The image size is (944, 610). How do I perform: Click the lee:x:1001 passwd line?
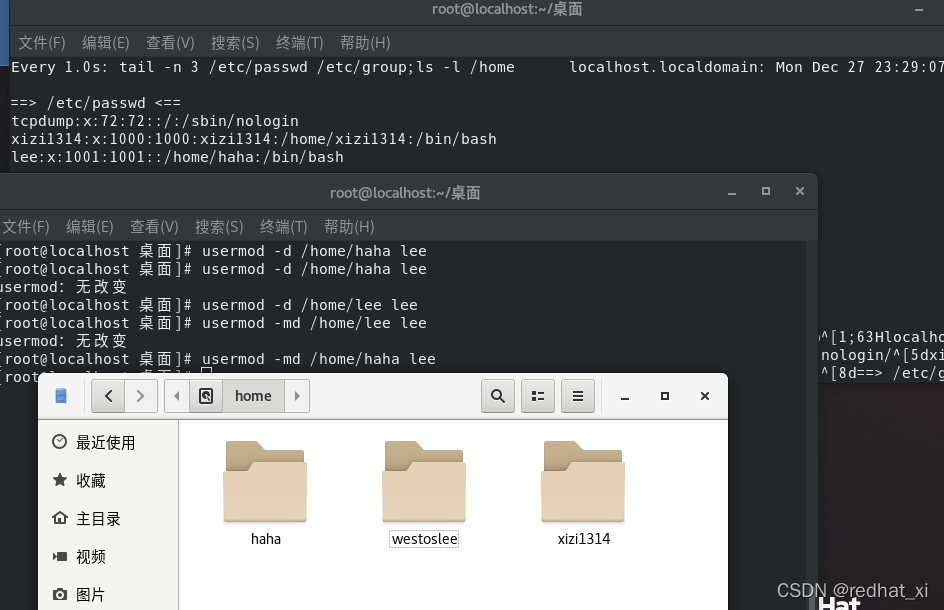click(178, 157)
